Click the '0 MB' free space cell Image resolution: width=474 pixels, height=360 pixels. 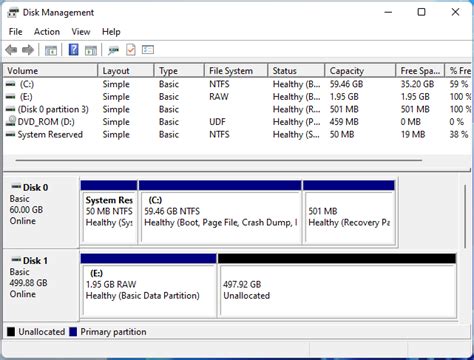(x=411, y=122)
